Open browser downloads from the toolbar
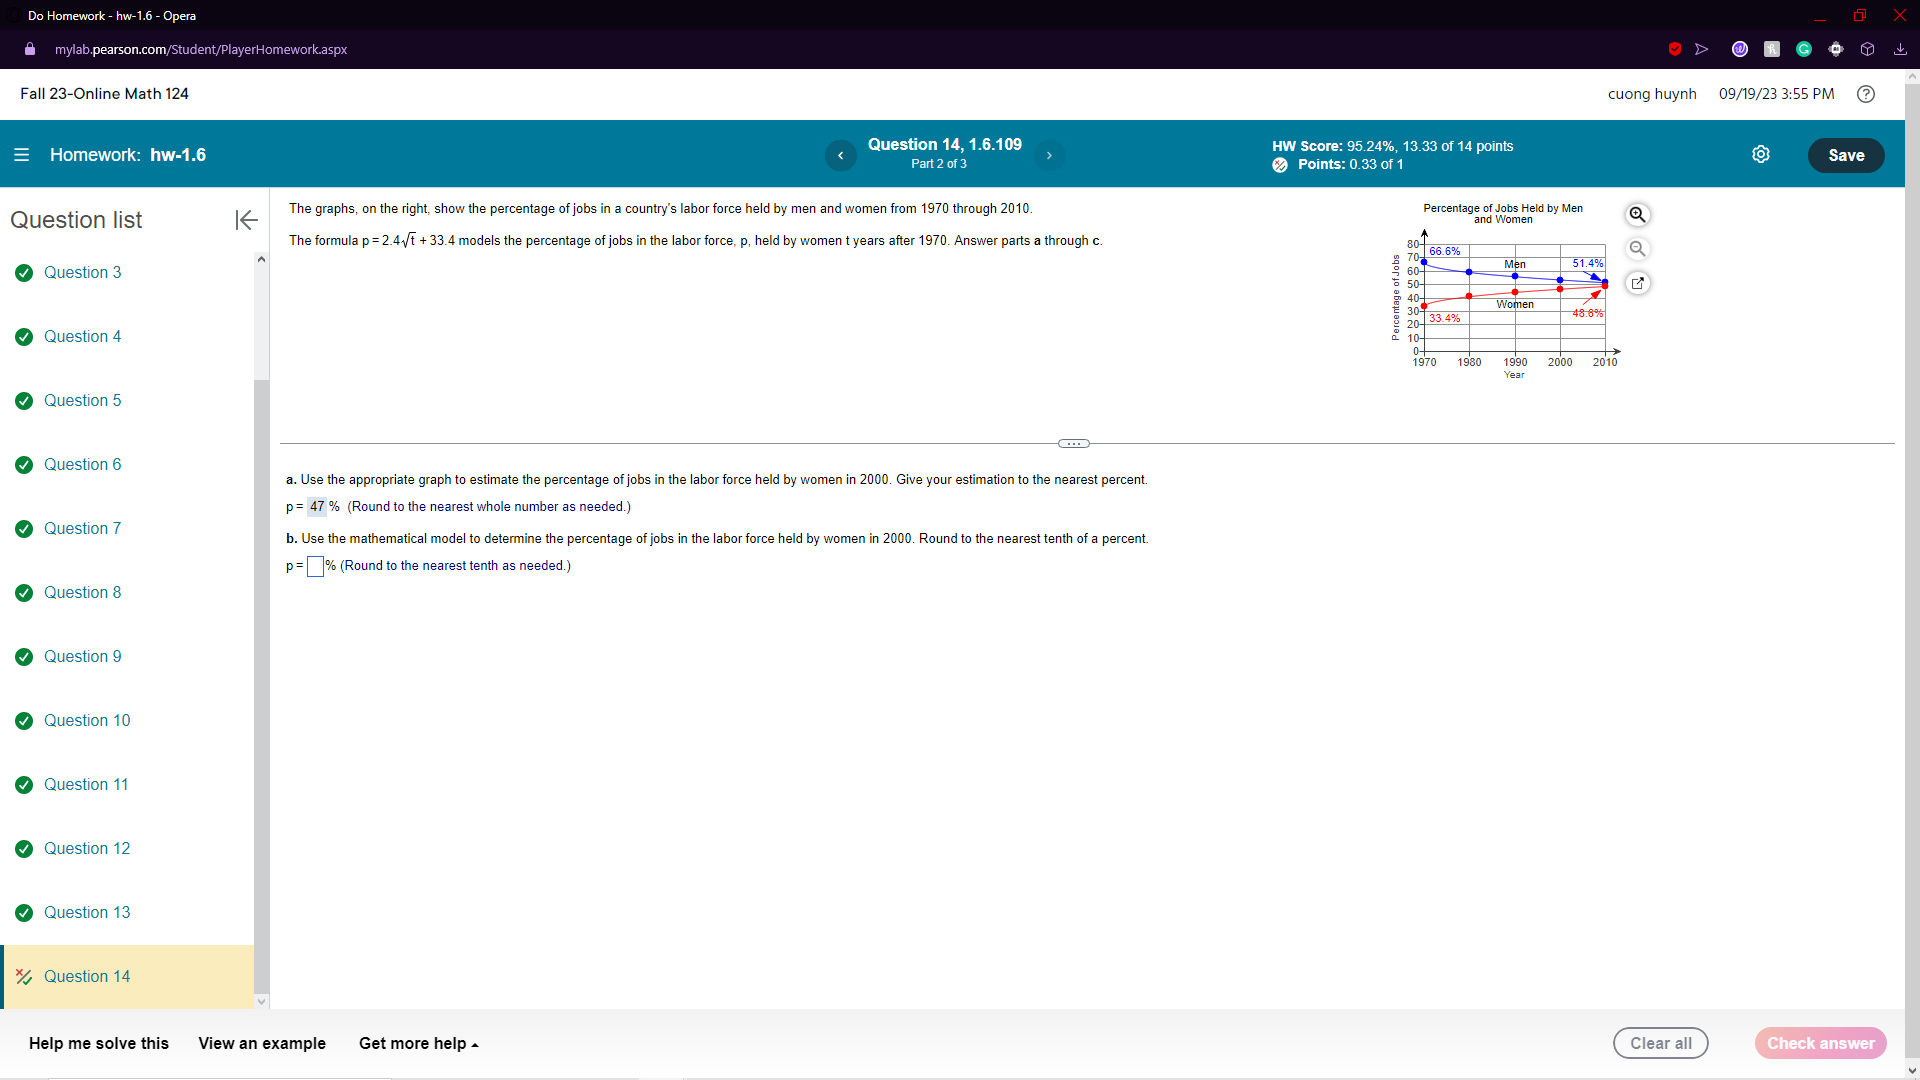This screenshot has width=1920, height=1080. point(1899,49)
